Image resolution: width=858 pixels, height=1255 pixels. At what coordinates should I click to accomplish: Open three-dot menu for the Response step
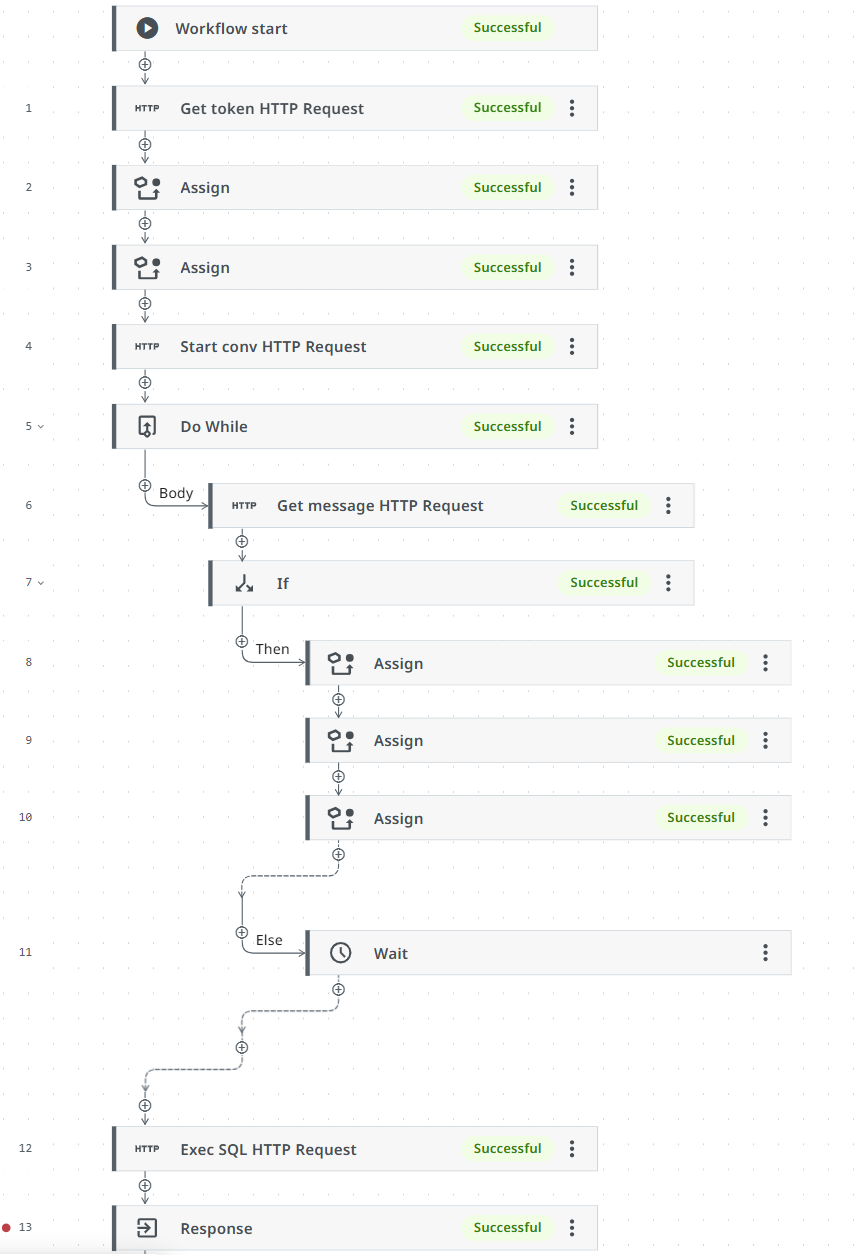point(572,1228)
